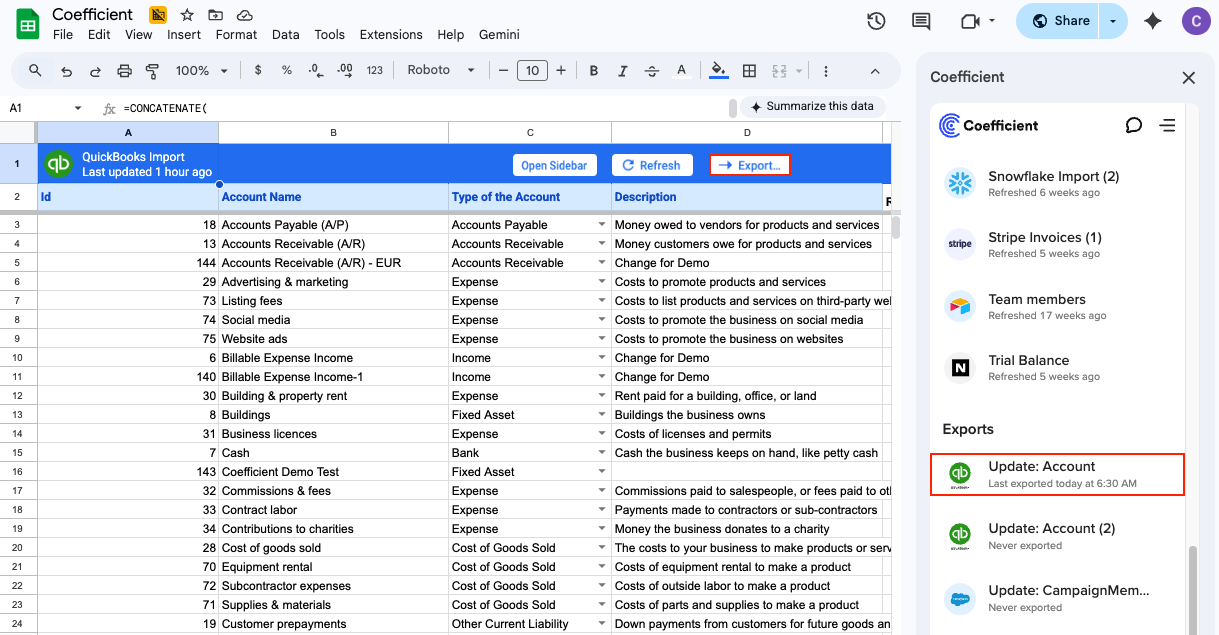The width and height of the screenshot is (1219, 635).
Task: Open version history clock icon
Action: (x=876, y=21)
